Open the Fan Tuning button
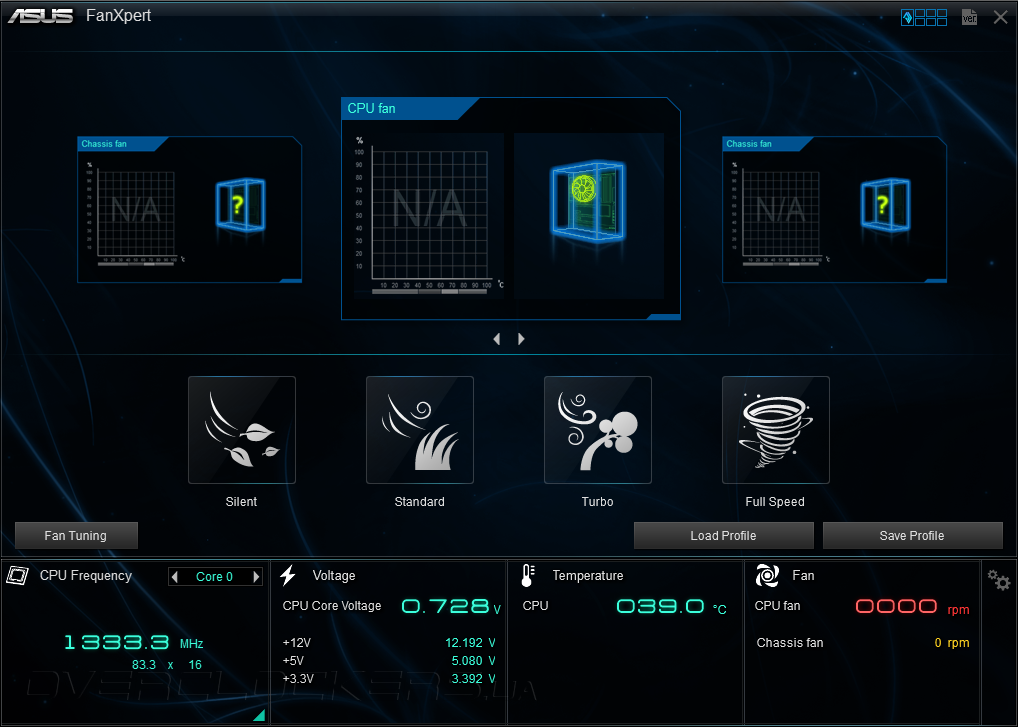 76,536
